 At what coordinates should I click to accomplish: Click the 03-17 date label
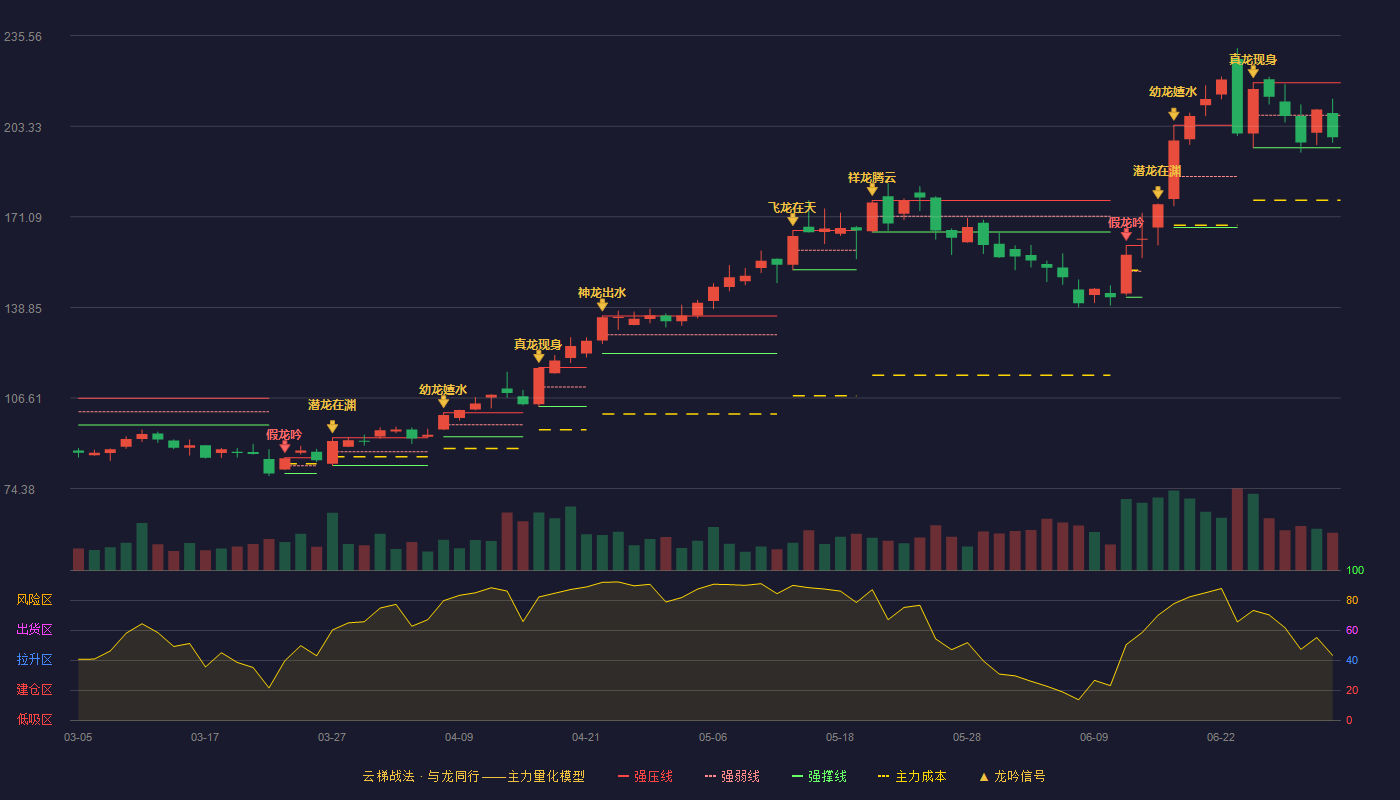[x=205, y=737]
